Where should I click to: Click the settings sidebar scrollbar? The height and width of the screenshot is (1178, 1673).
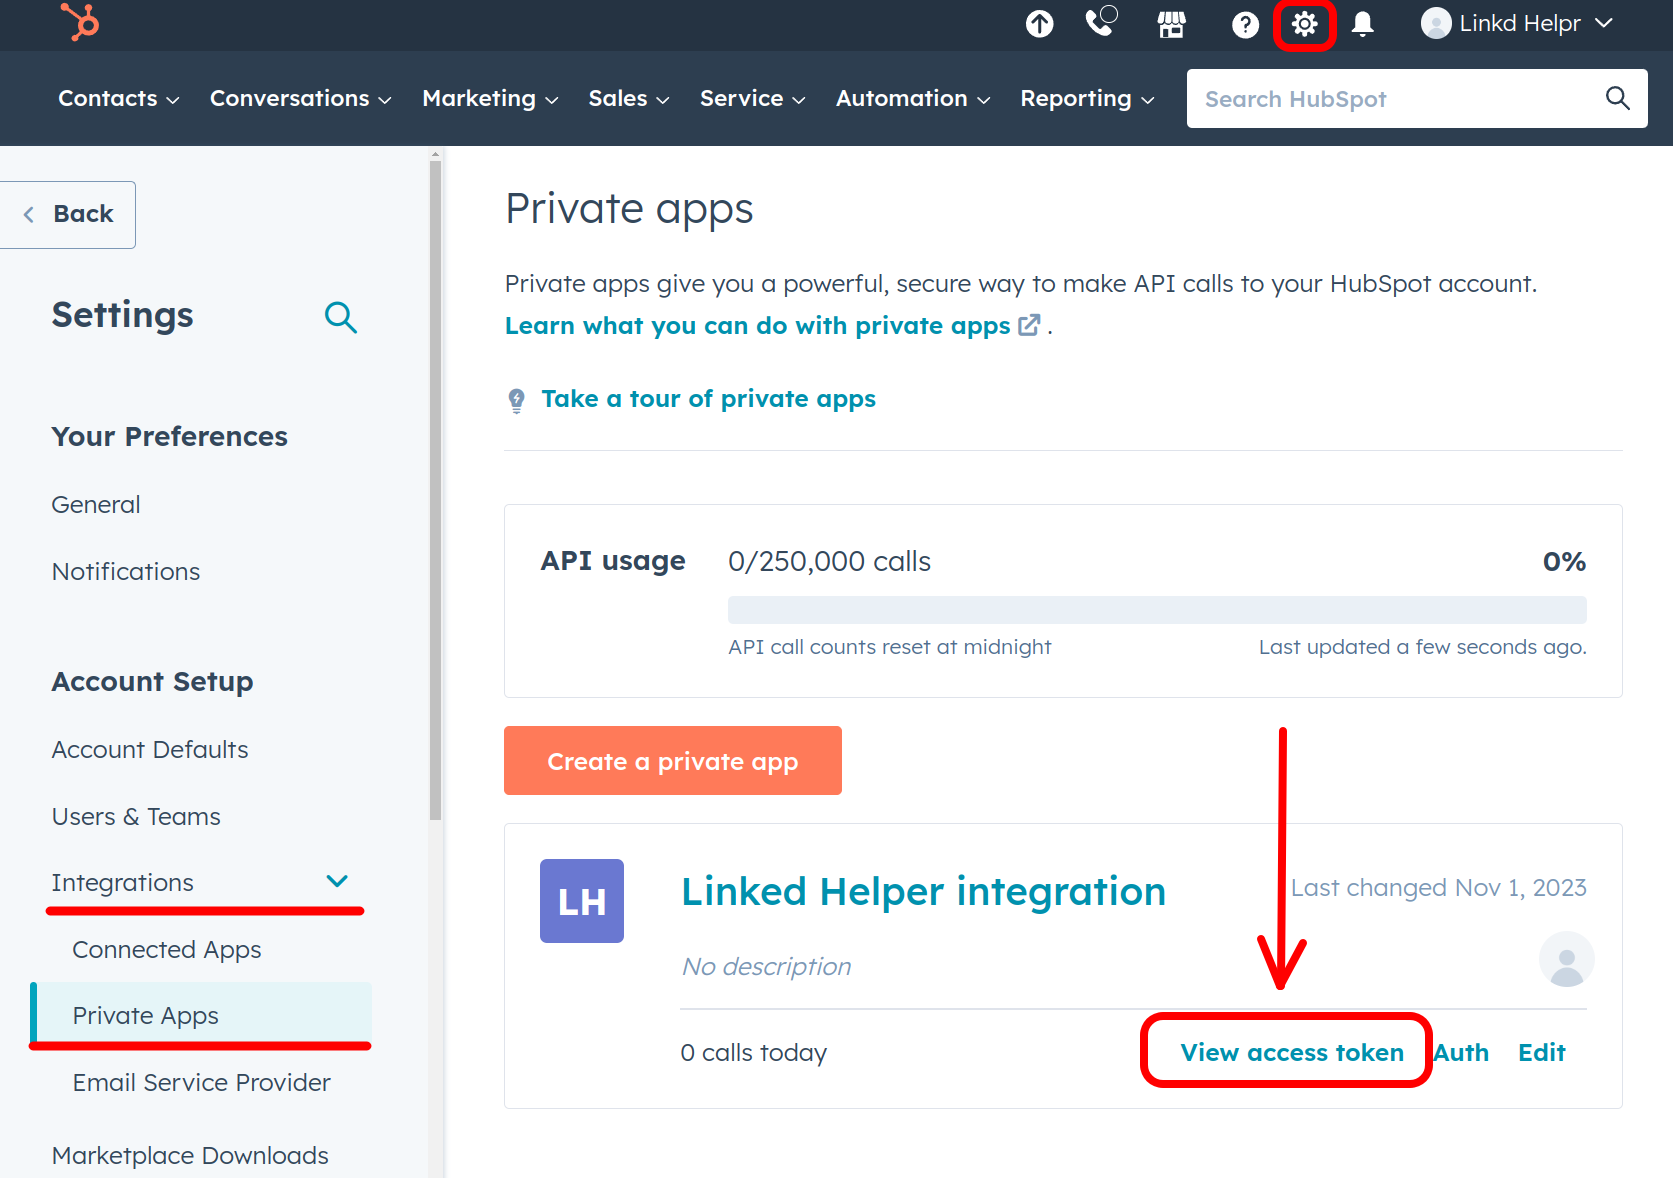[435, 490]
